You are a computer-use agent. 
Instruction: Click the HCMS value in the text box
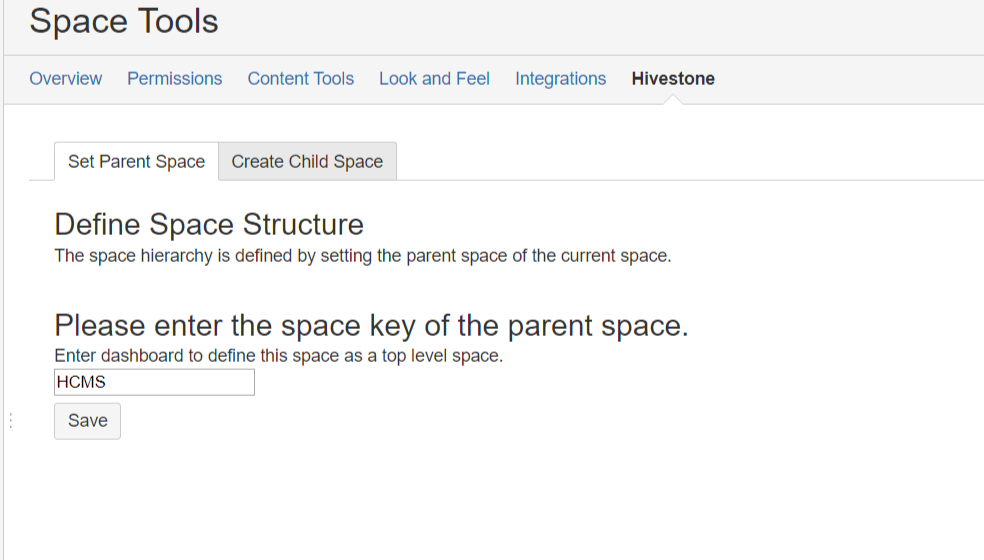(81, 382)
